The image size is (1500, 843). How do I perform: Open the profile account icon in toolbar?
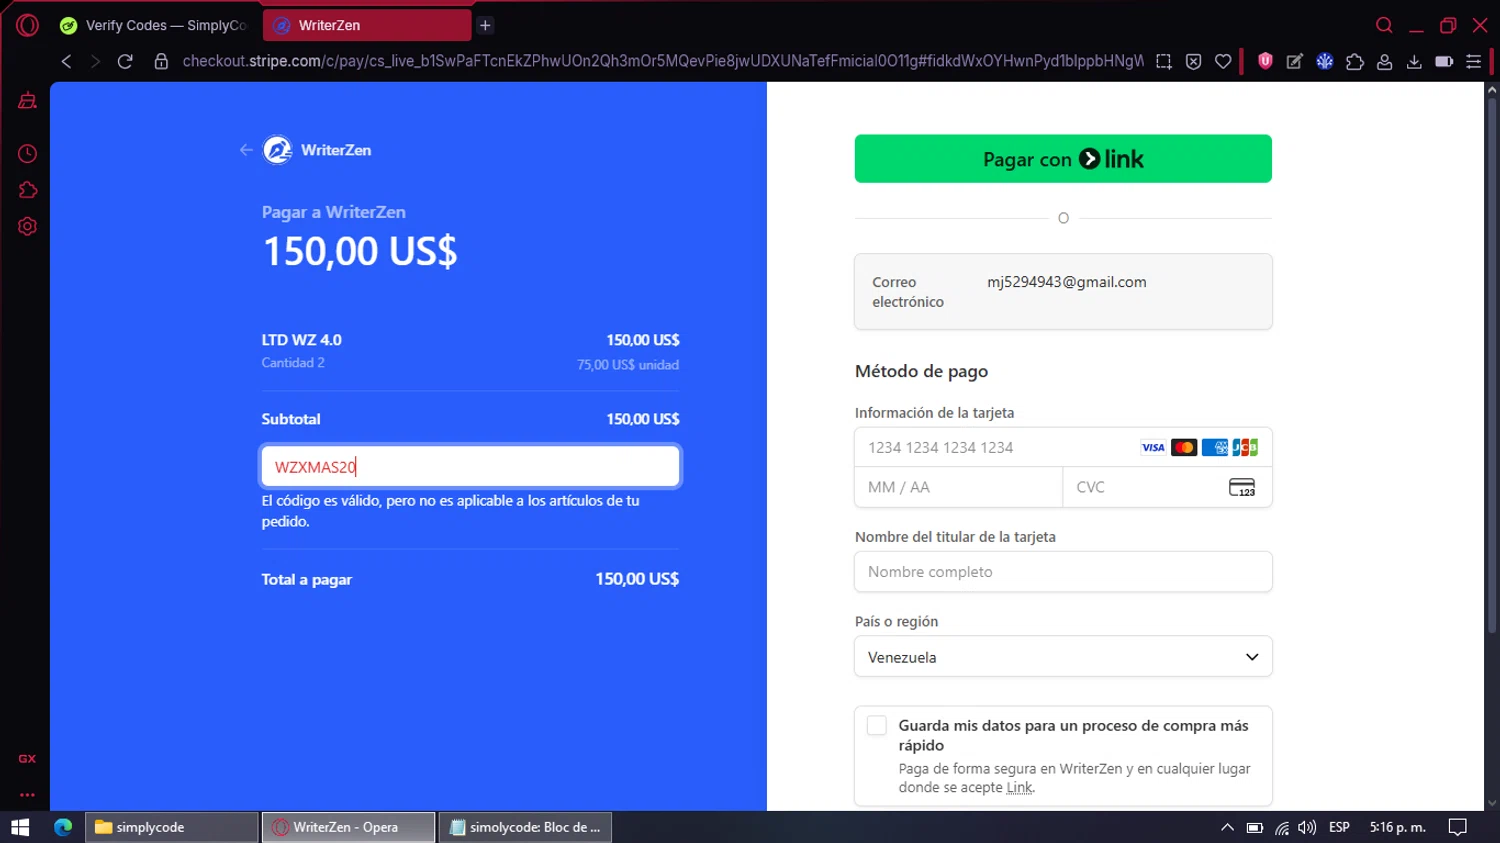pyautogui.click(x=1385, y=61)
